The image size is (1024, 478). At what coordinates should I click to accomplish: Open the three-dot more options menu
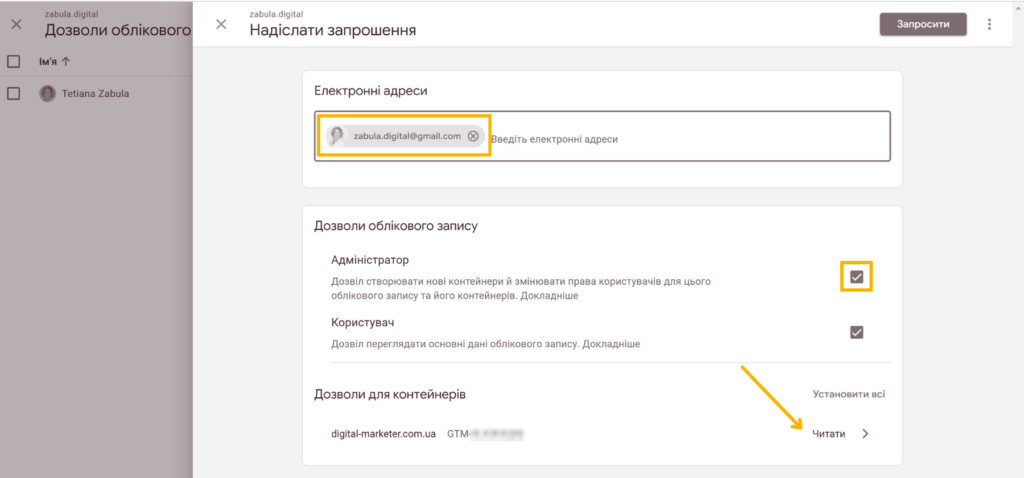989,24
